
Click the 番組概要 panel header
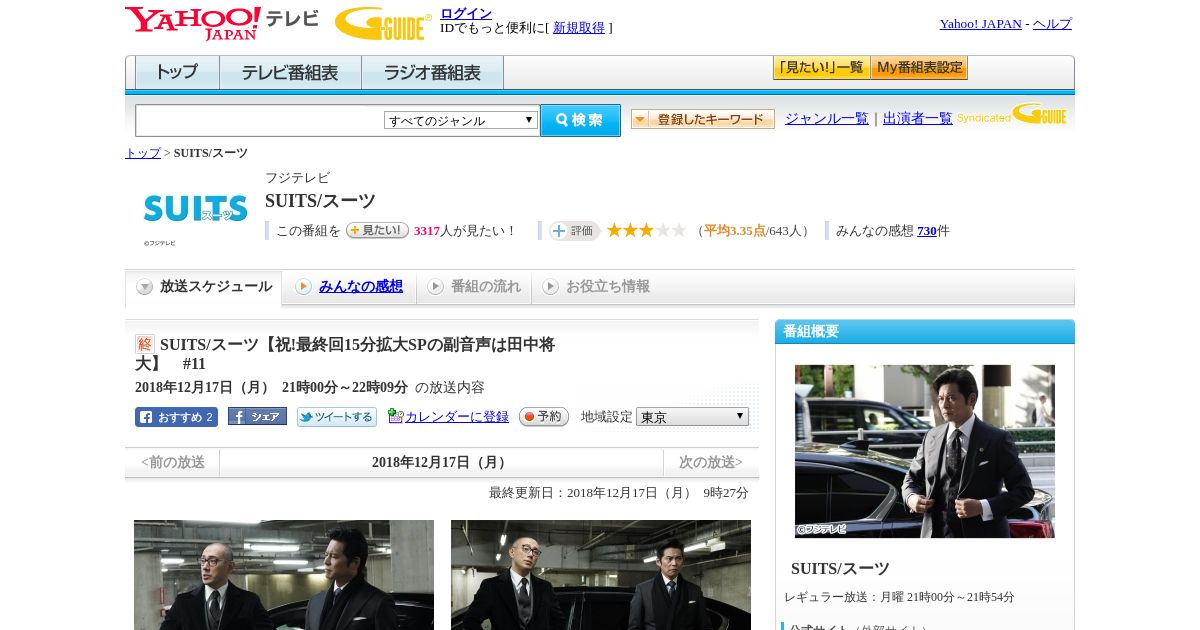click(925, 332)
